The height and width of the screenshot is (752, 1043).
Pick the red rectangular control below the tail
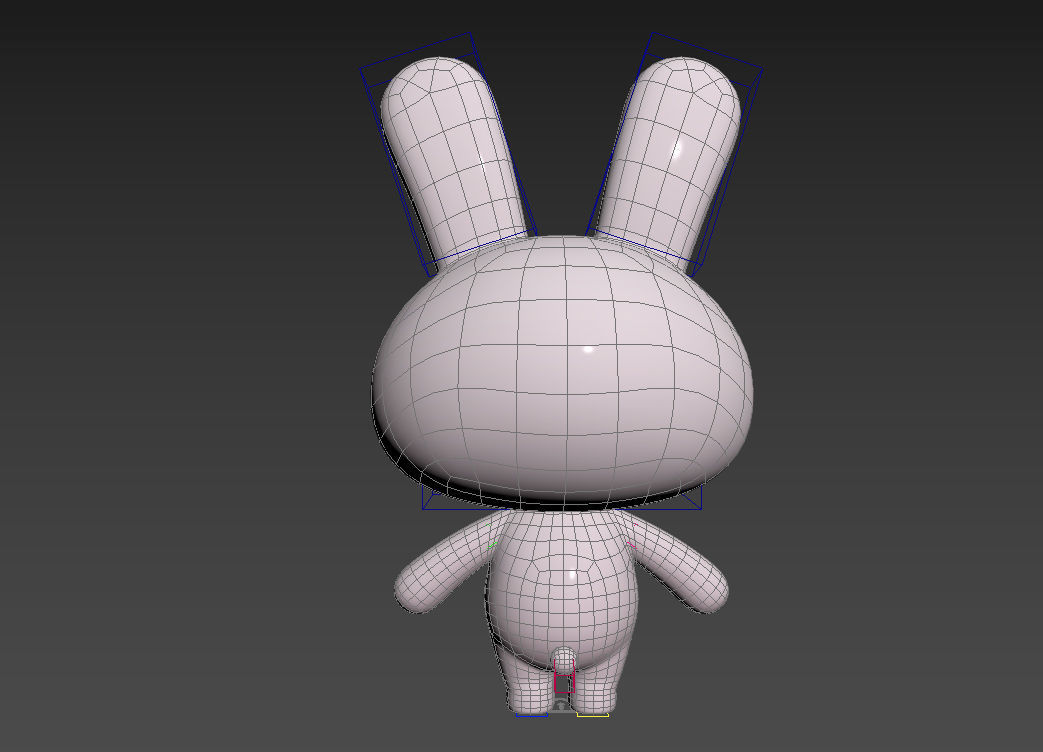[564, 682]
